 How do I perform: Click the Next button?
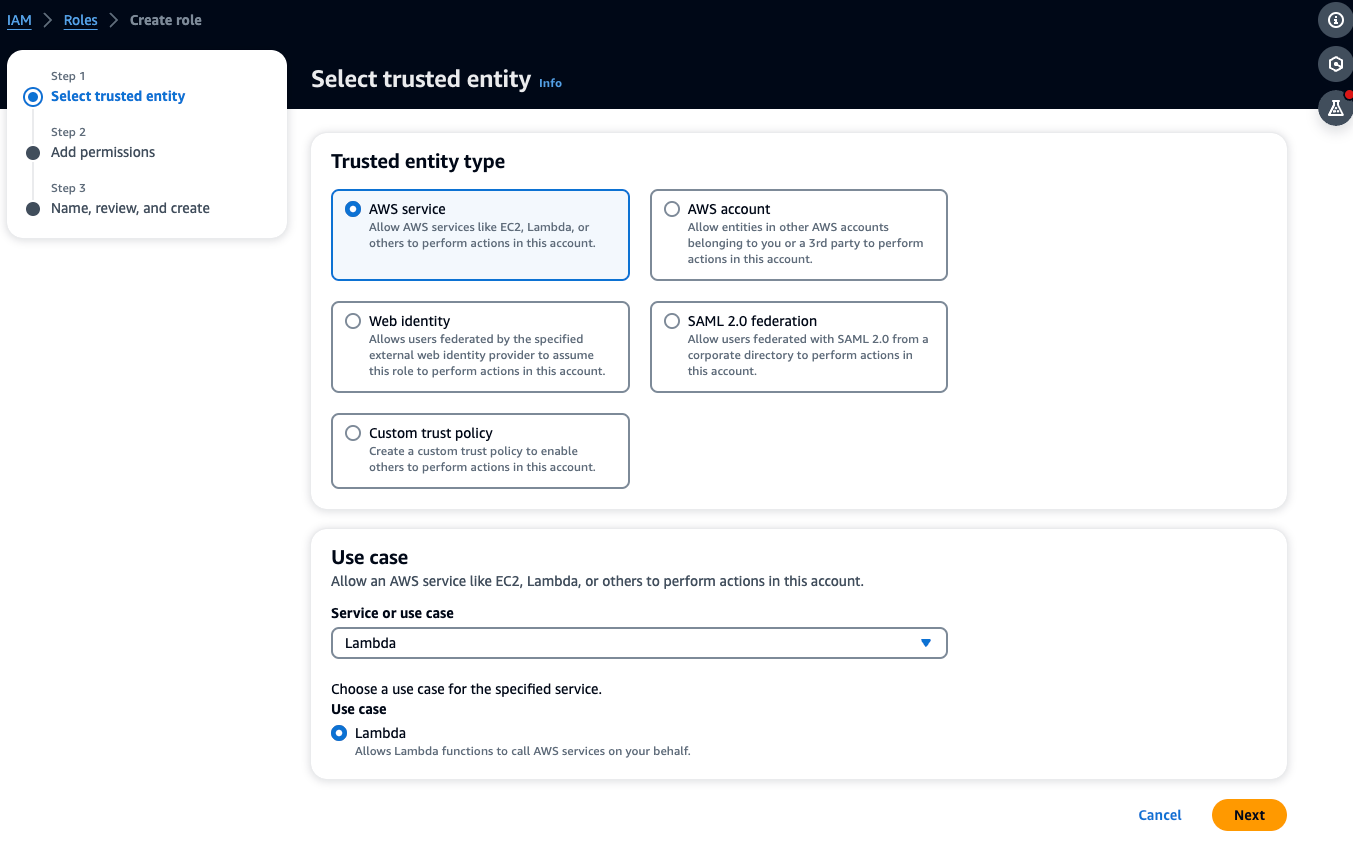(x=1248, y=815)
